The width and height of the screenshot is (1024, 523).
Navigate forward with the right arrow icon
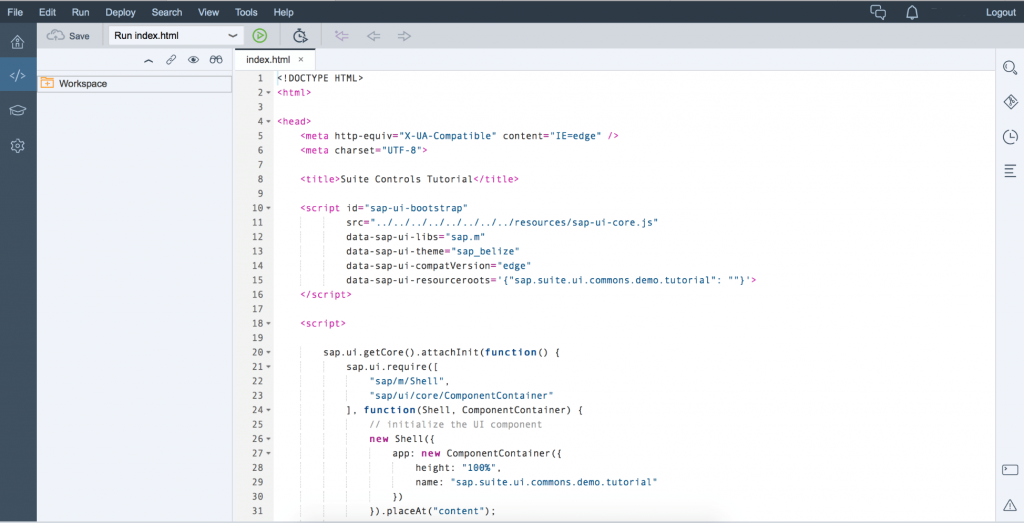(x=404, y=36)
